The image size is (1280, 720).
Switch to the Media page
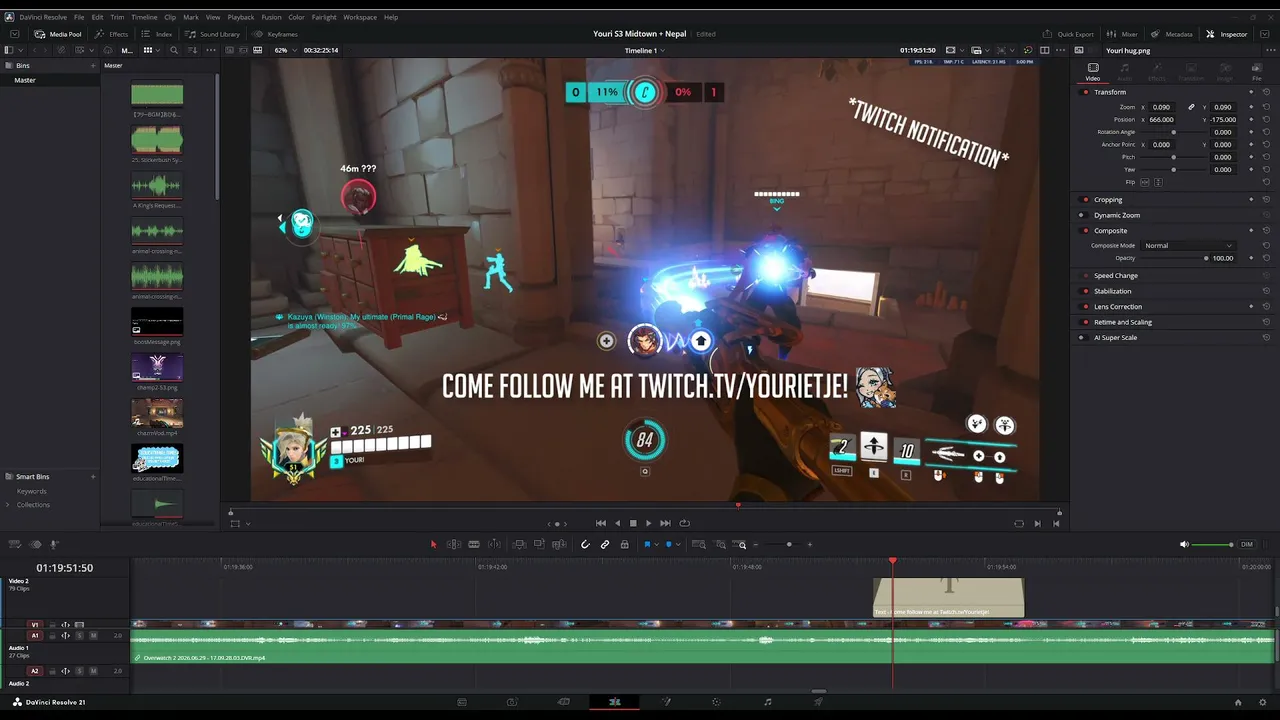(461, 702)
